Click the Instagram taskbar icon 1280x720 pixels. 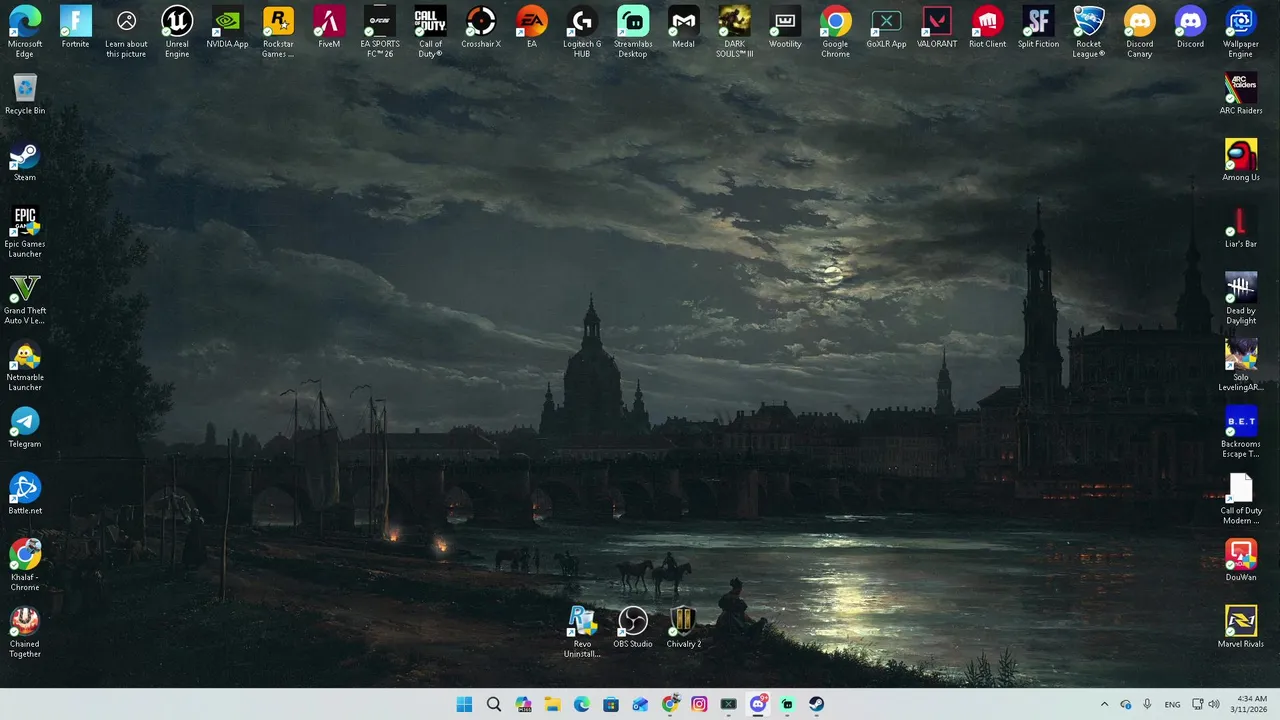click(699, 704)
